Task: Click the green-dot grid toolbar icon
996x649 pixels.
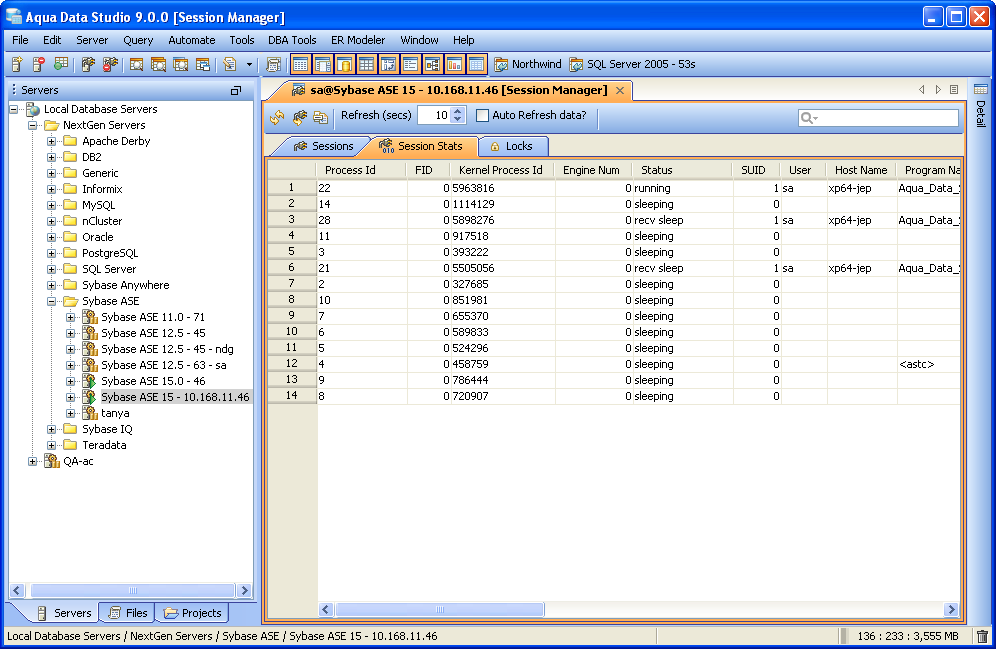Action: click(60, 64)
